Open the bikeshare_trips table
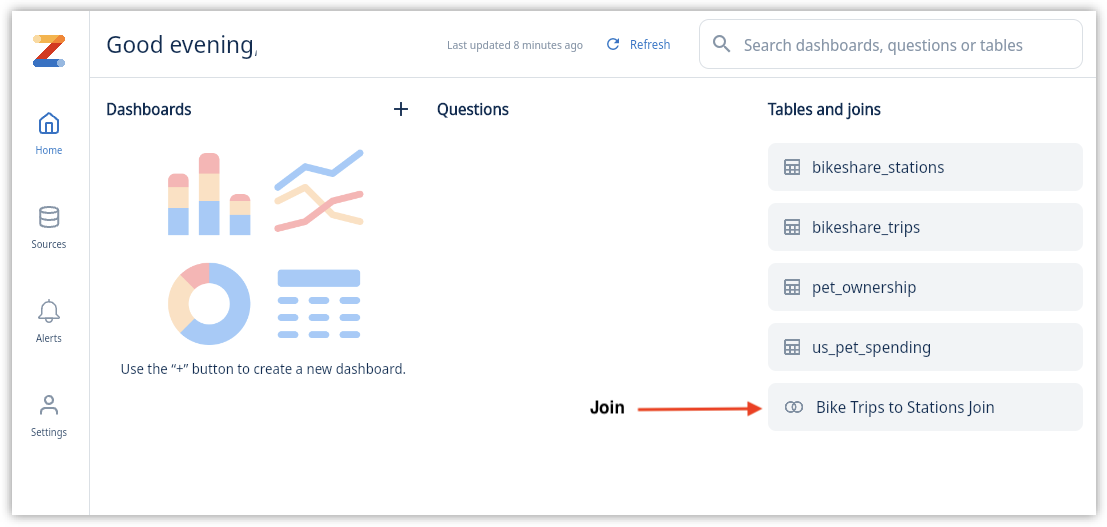Image resolution: width=1107 pixels, height=527 pixels. 925,227
